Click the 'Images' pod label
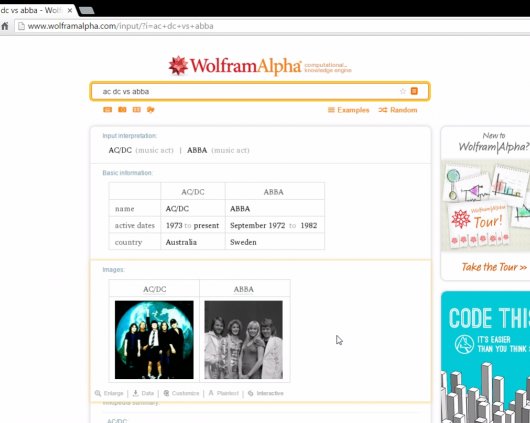This screenshot has height=423, width=530. 113,269
